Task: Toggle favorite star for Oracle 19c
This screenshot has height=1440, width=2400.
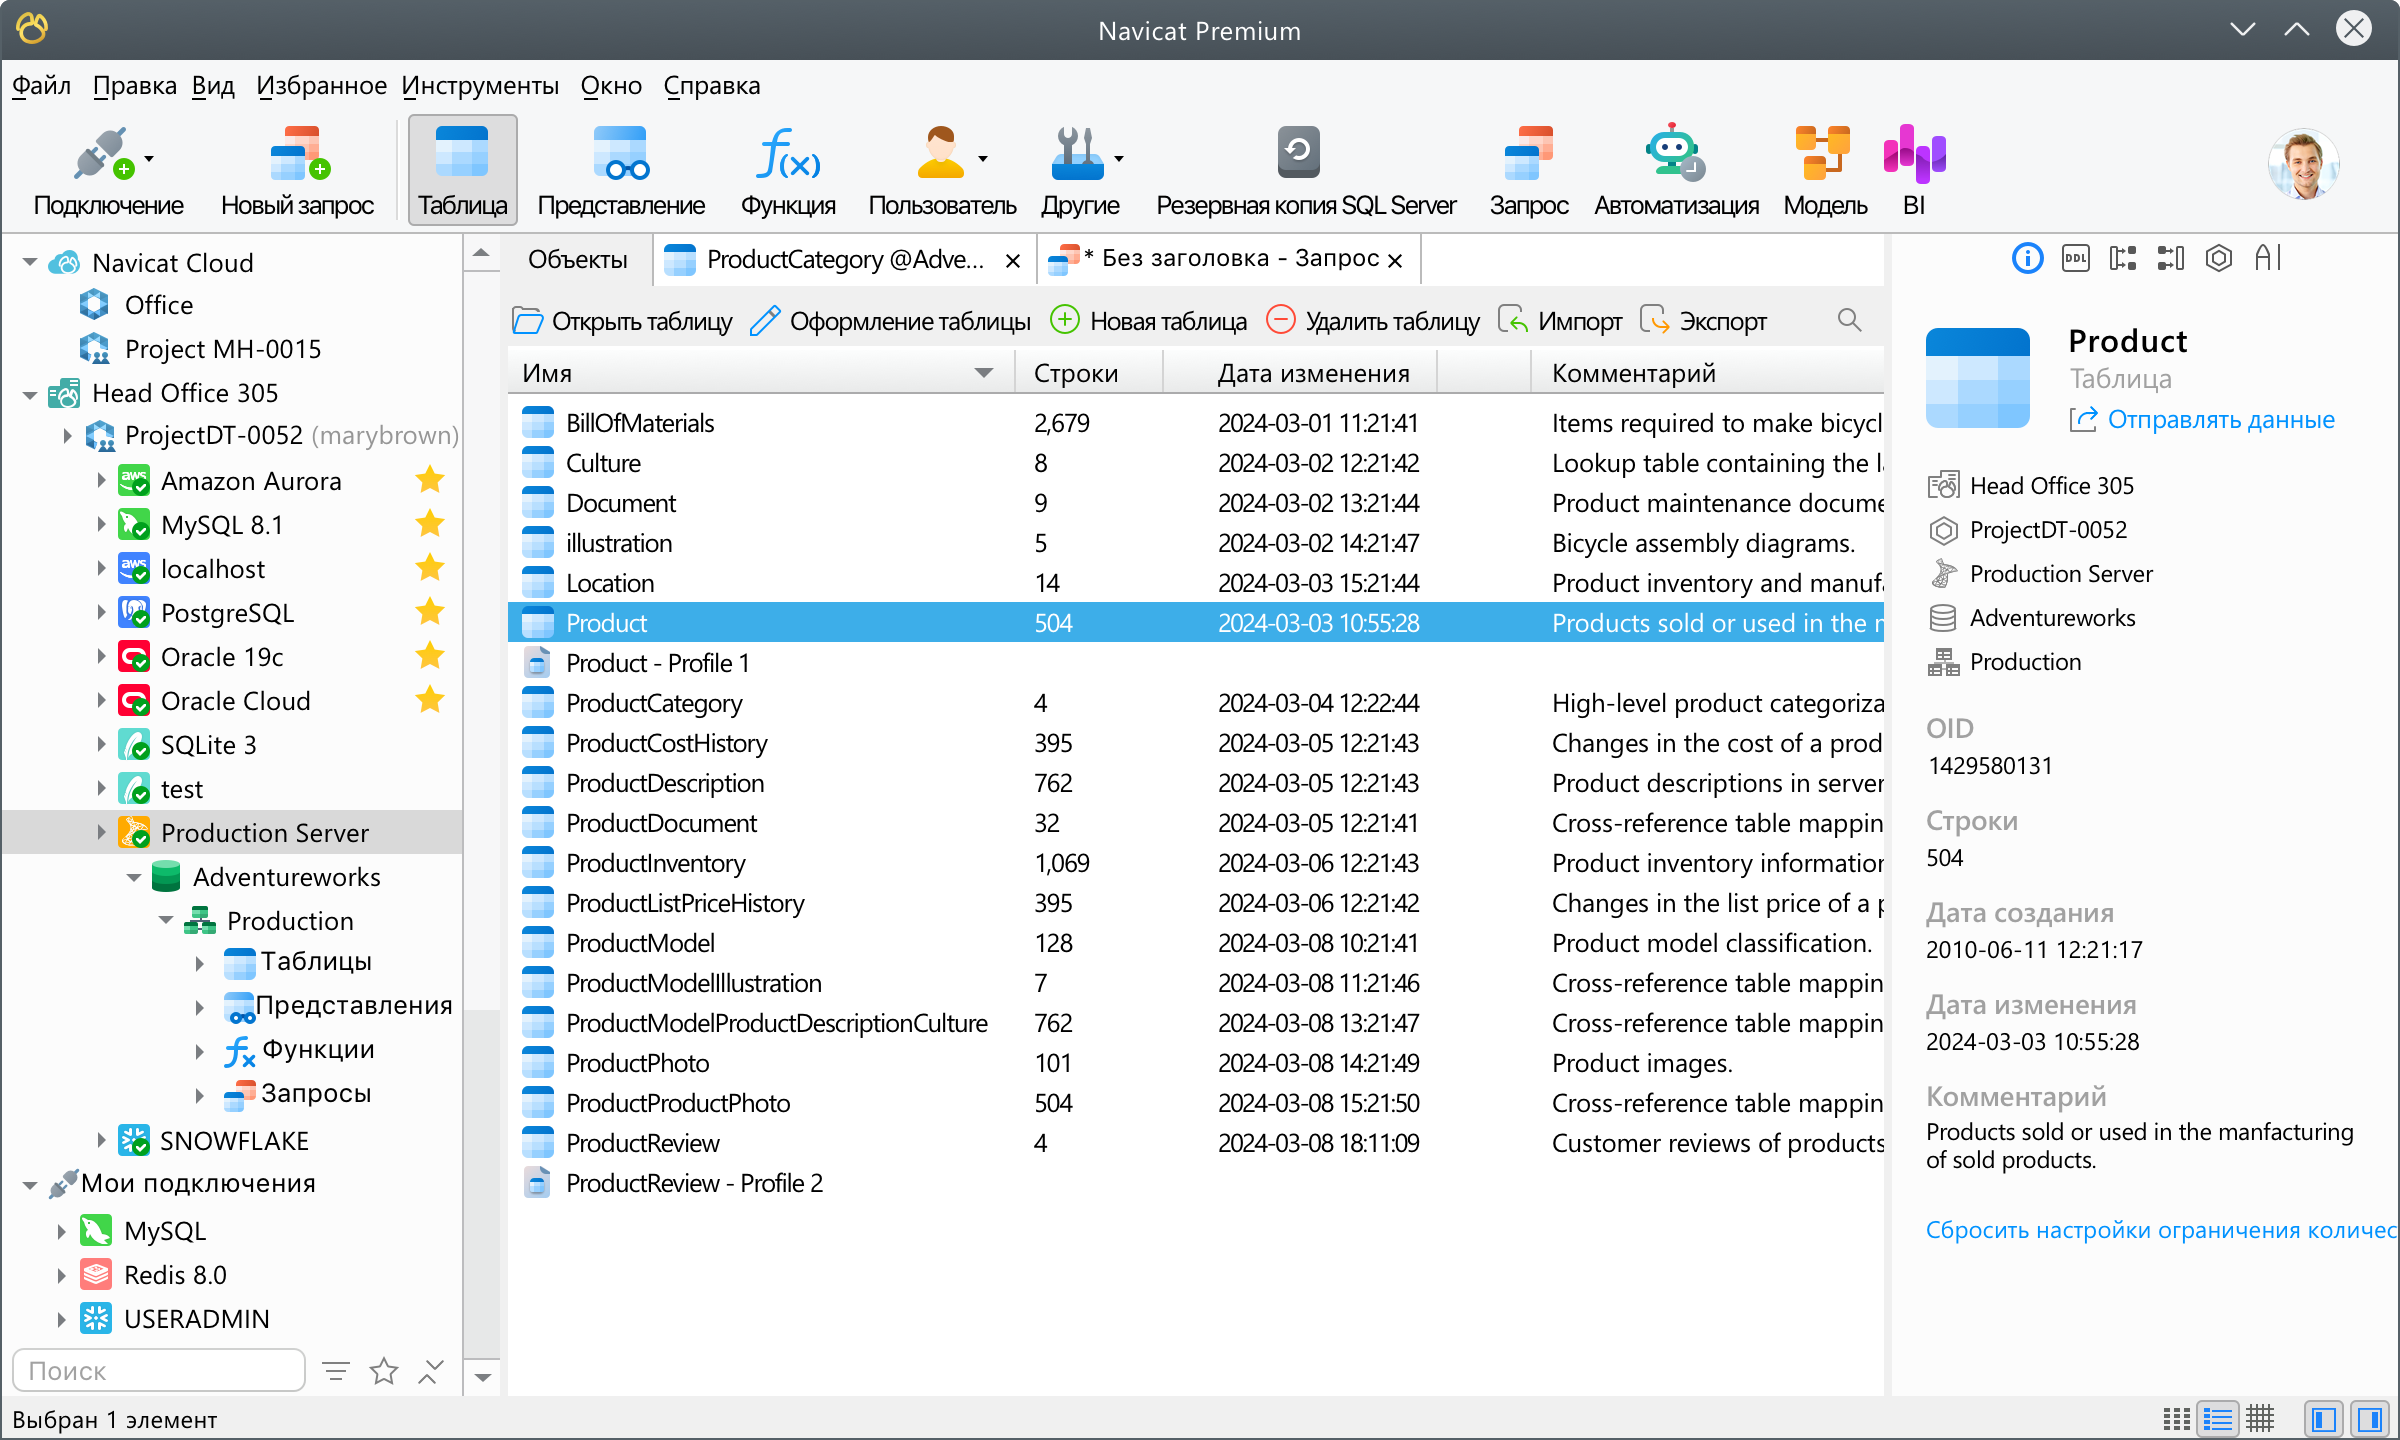Action: [x=430, y=656]
